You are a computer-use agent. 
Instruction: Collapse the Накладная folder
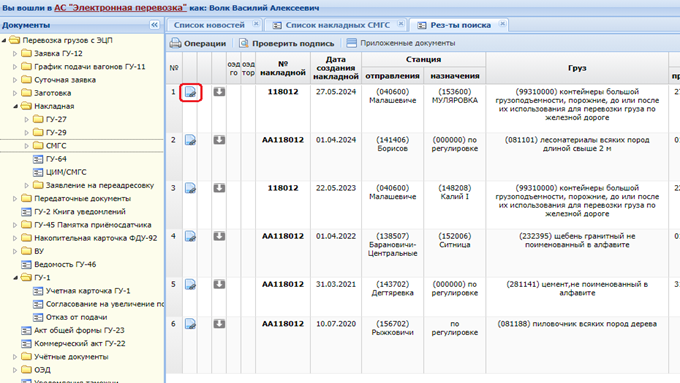[16, 106]
